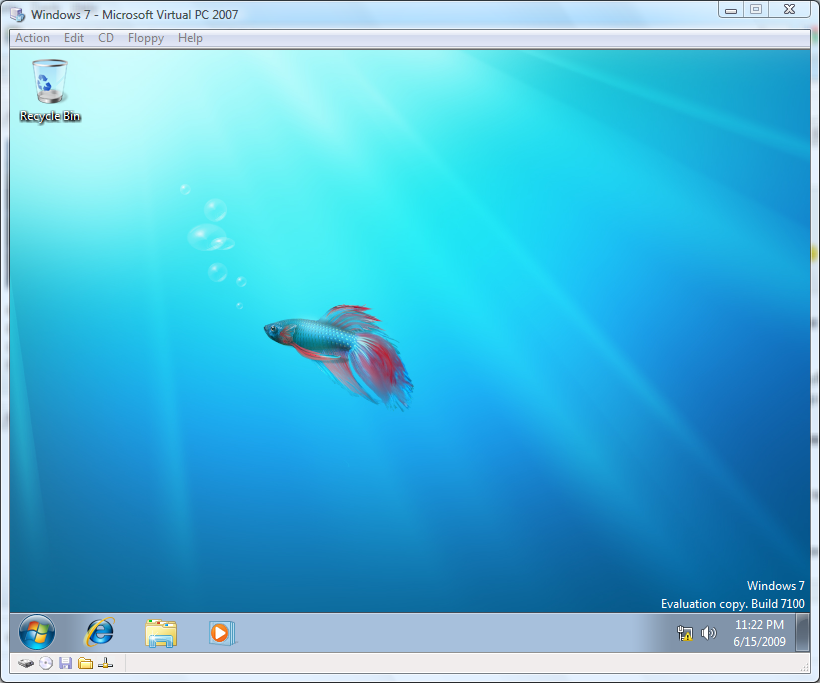The image size is (820, 683).
Task: Open the CD menu
Action: pos(105,38)
